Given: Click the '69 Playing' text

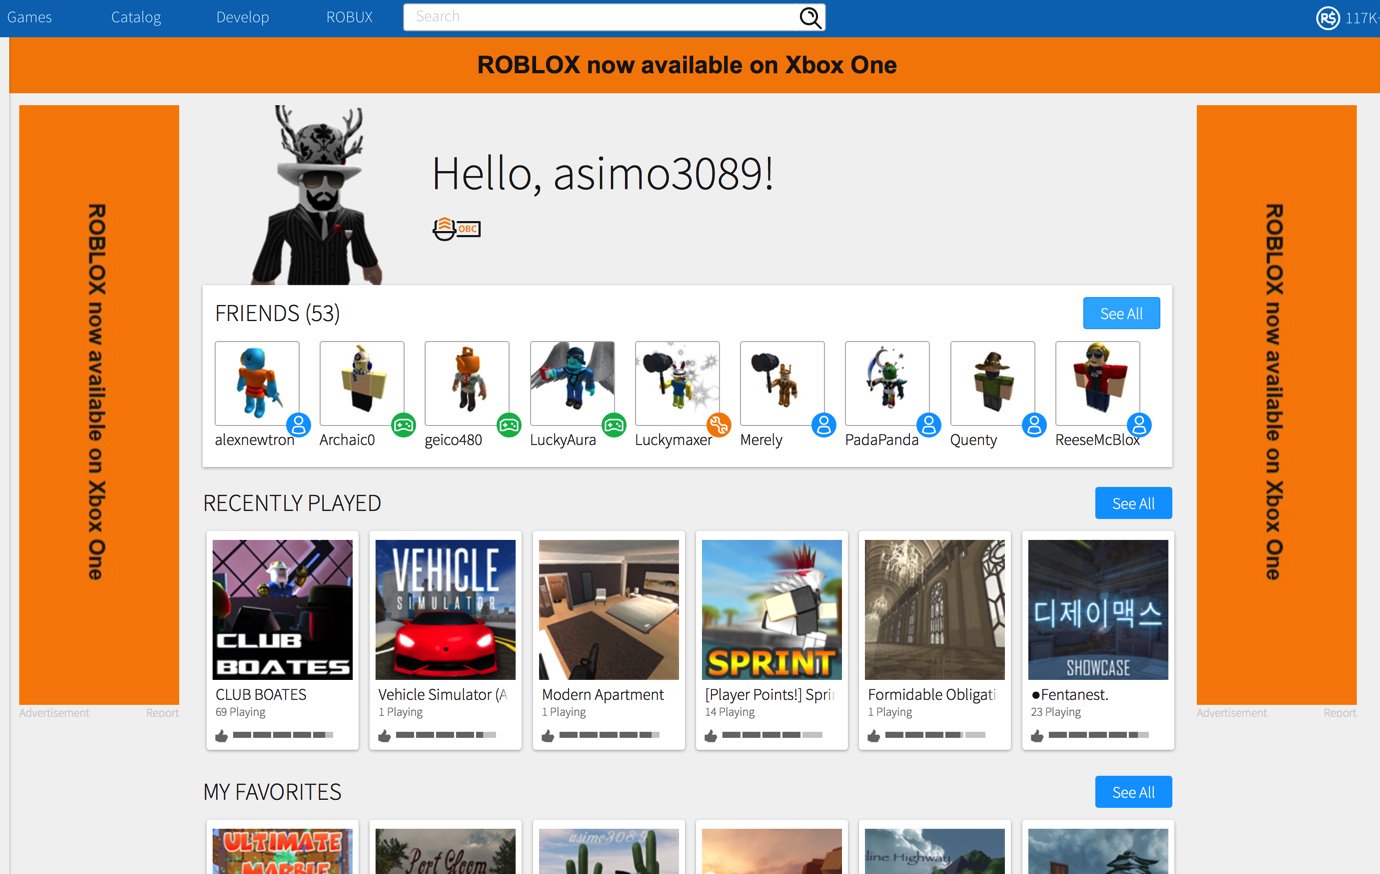Looking at the screenshot, I should (240, 712).
